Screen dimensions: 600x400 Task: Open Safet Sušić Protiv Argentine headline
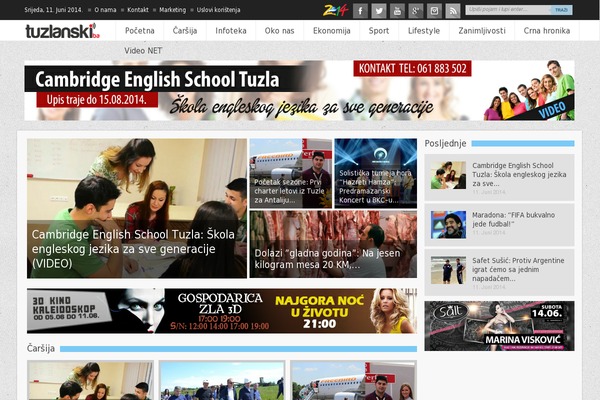pyautogui.click(x=518, y=269)
